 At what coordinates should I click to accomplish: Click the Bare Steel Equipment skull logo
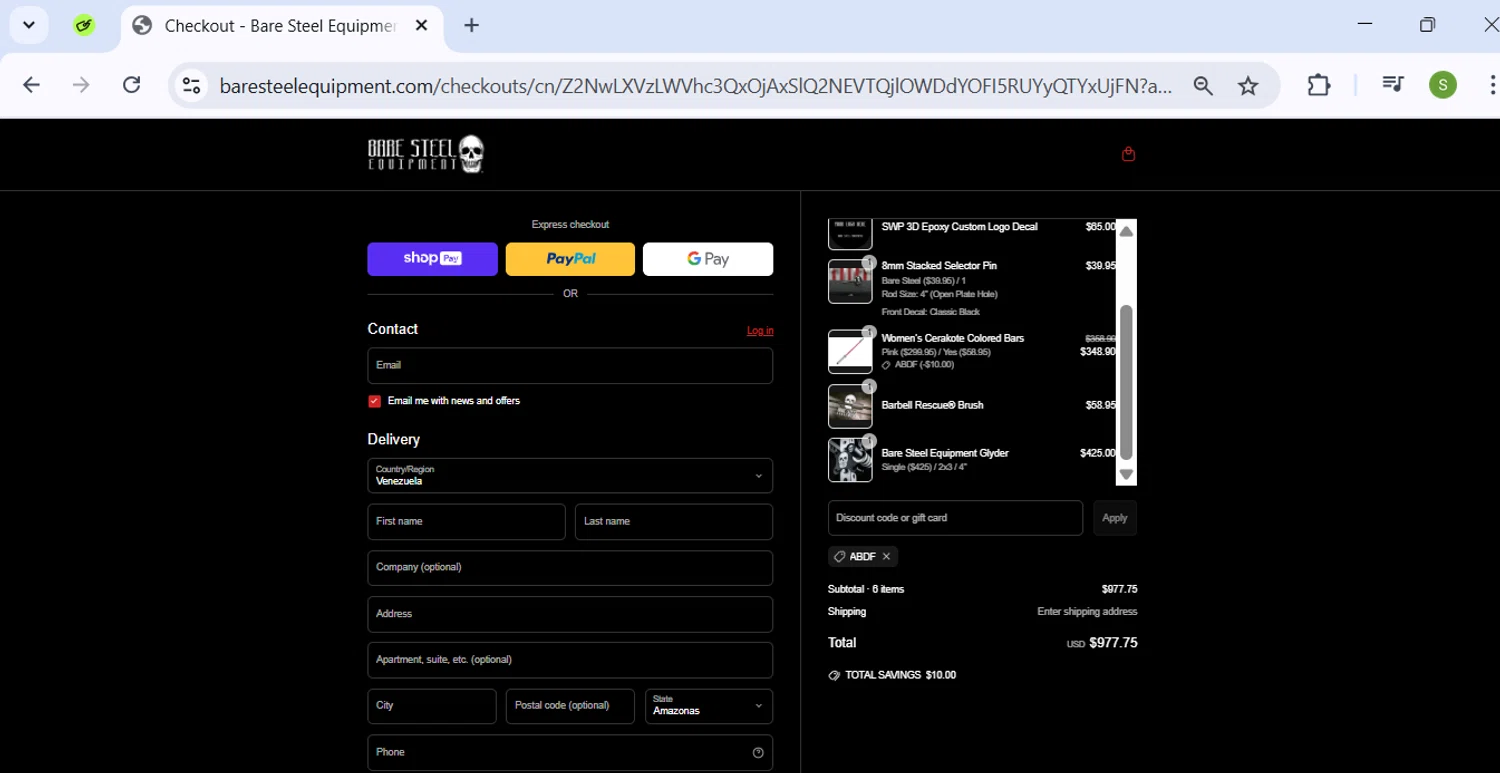coord(426,154)
